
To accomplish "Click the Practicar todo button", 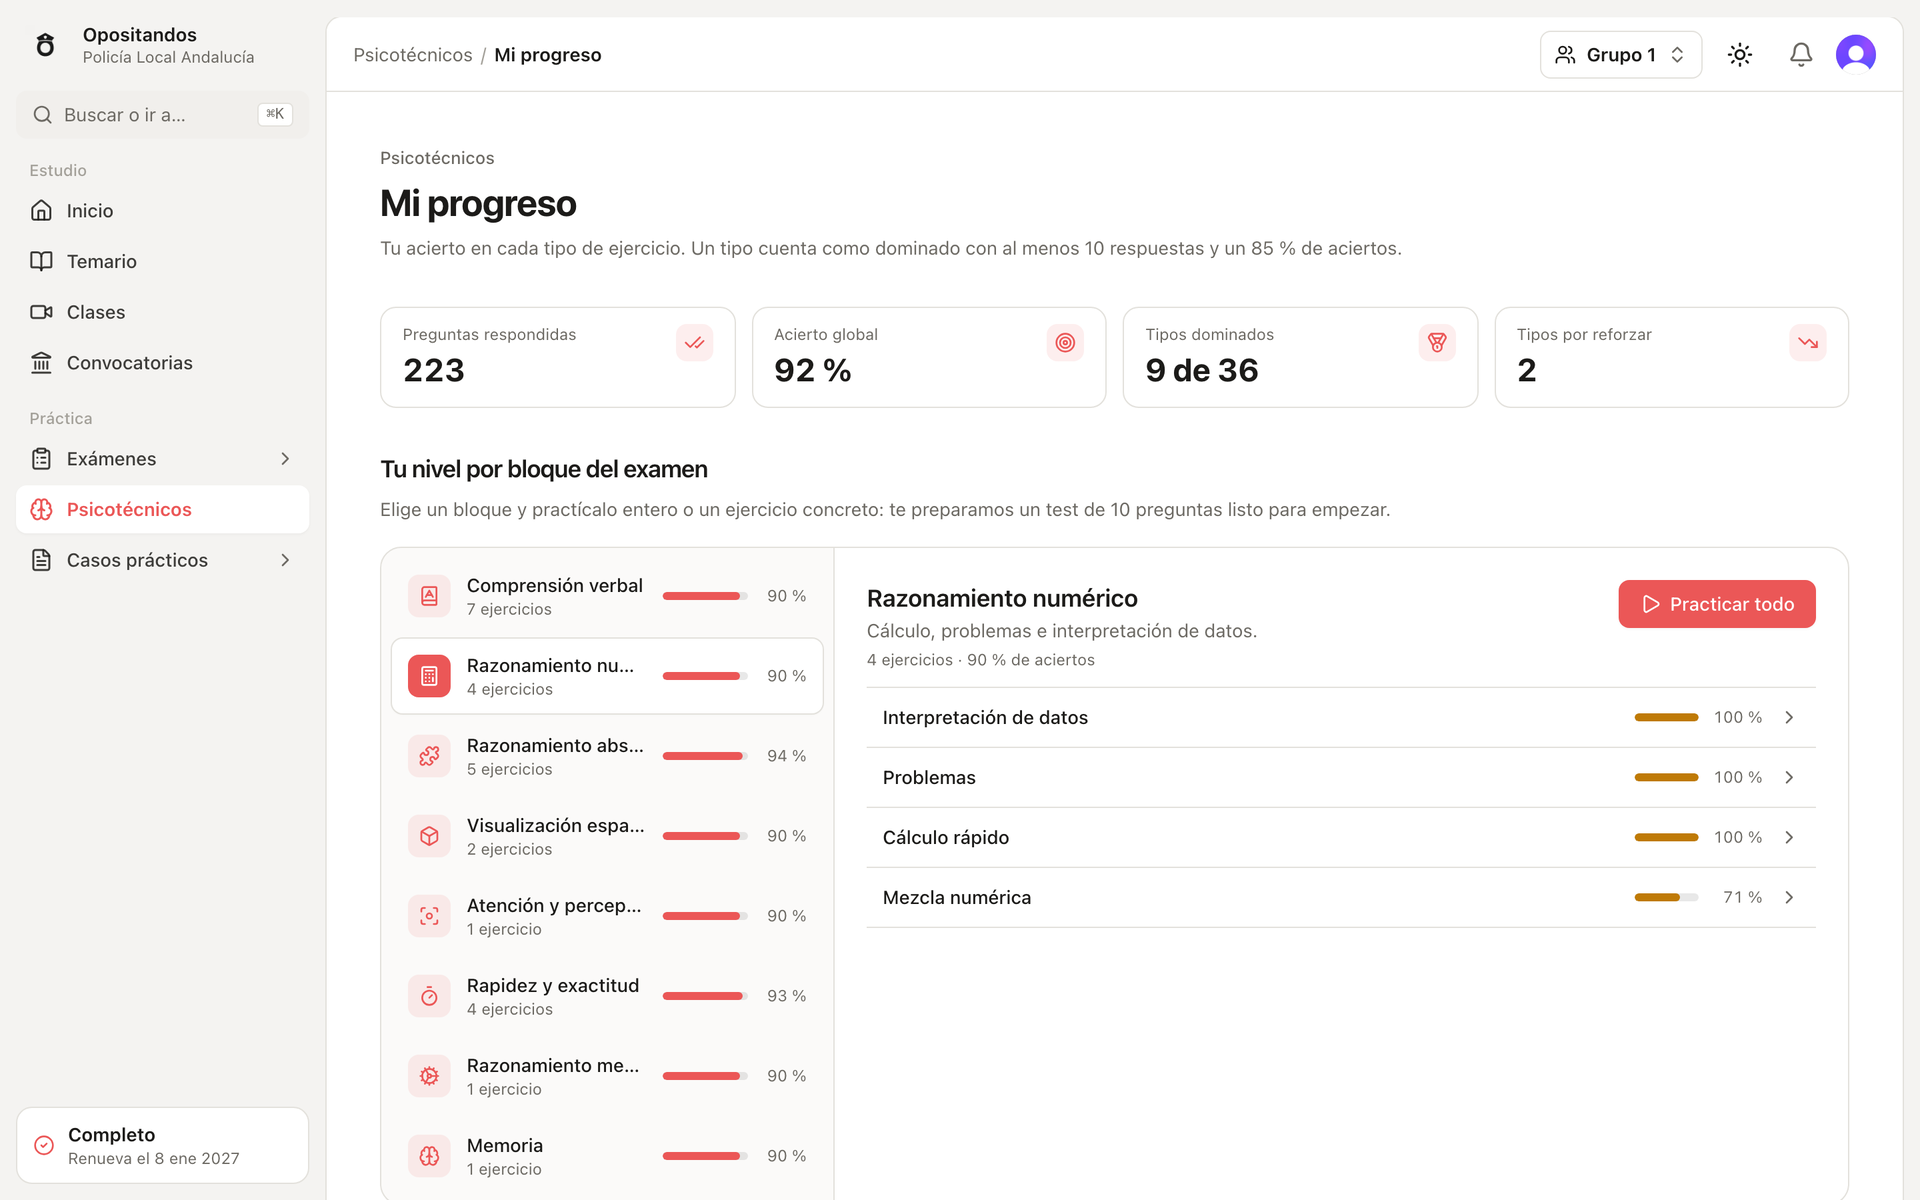I will tap(1717, 604).
